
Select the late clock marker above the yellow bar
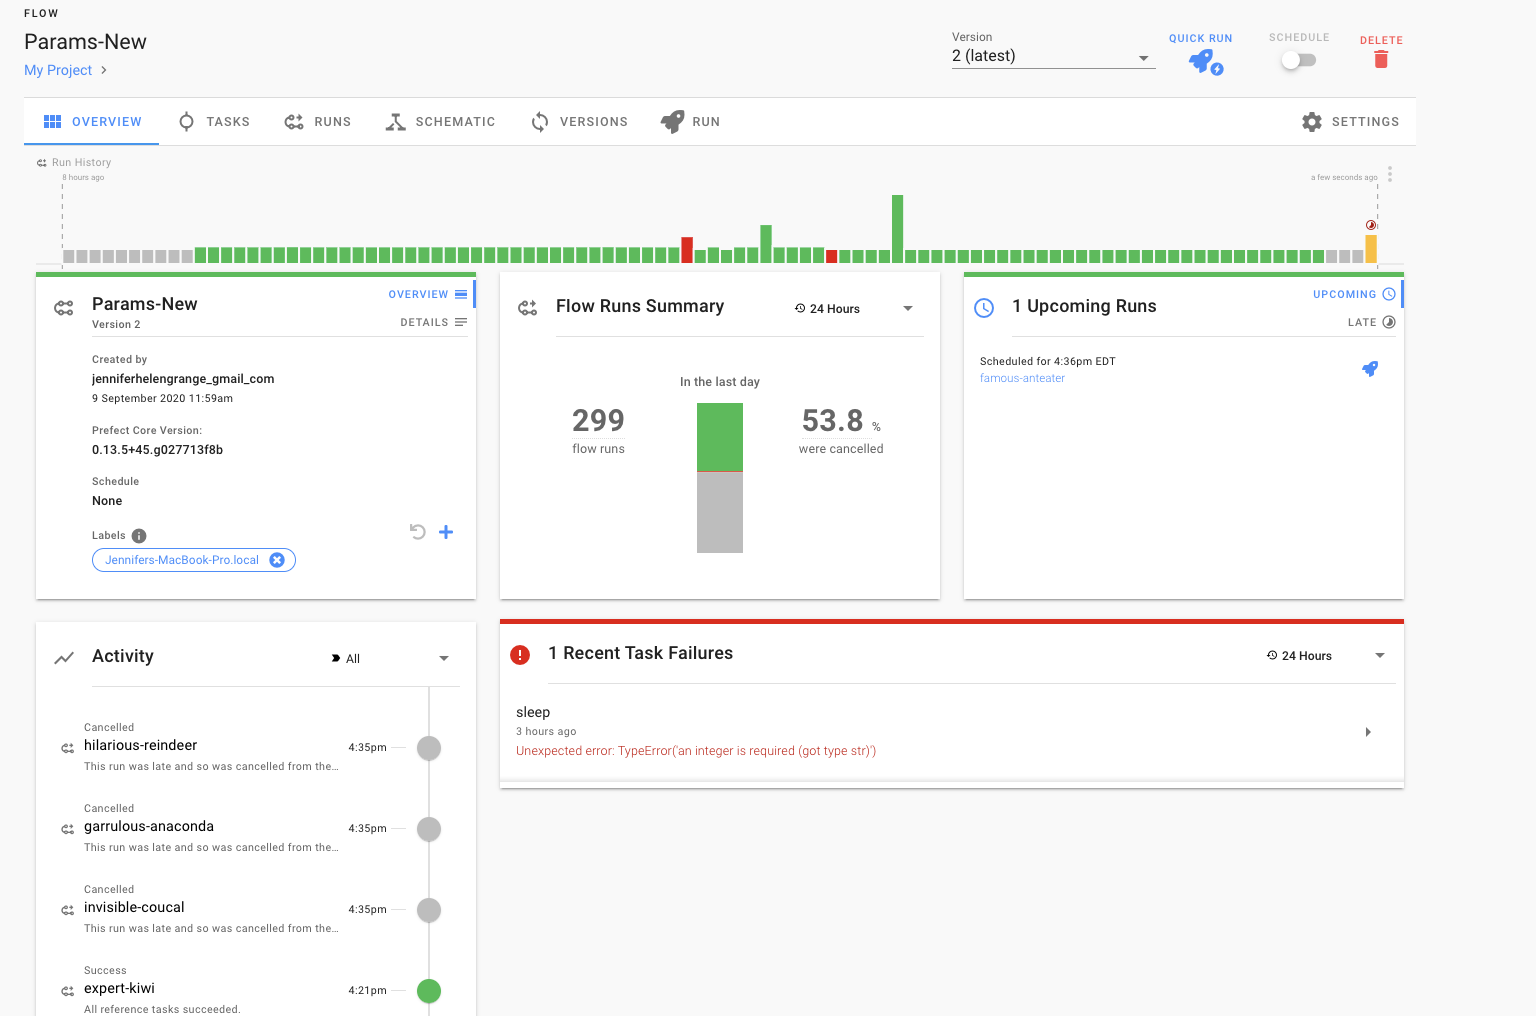[x=1371, y=225]
